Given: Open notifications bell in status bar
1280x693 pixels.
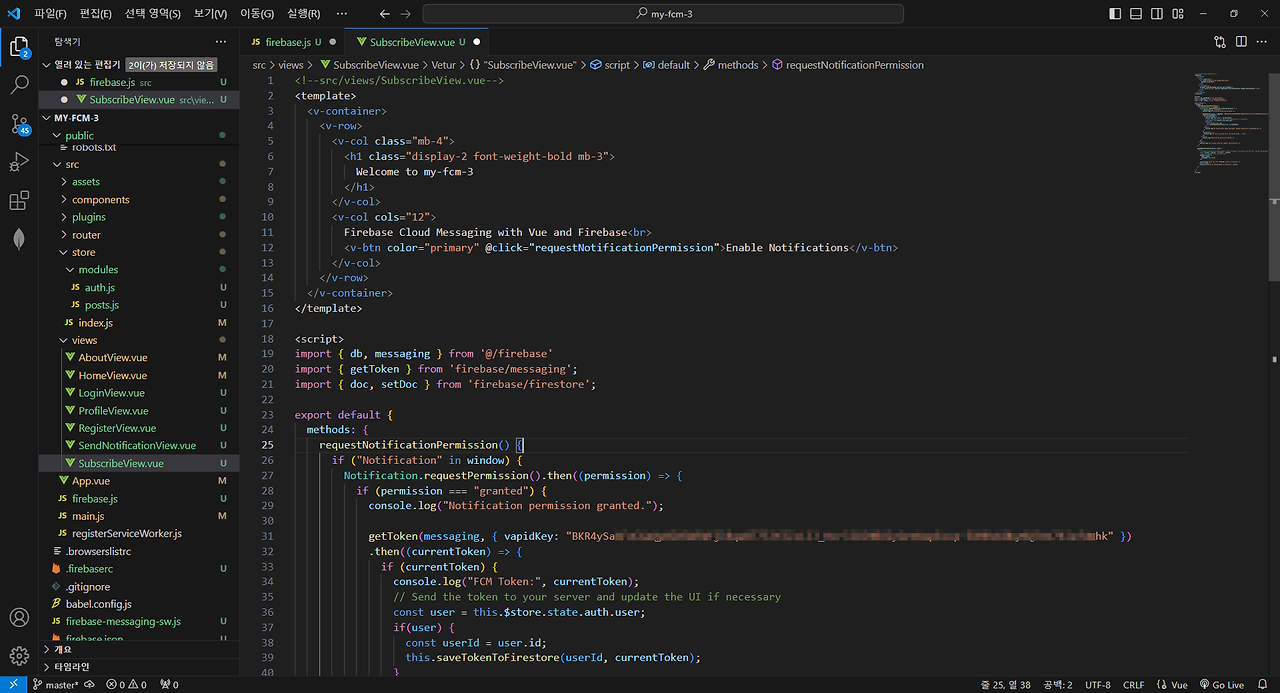Looking at the screenshot, I should (x=1263, y=685).
